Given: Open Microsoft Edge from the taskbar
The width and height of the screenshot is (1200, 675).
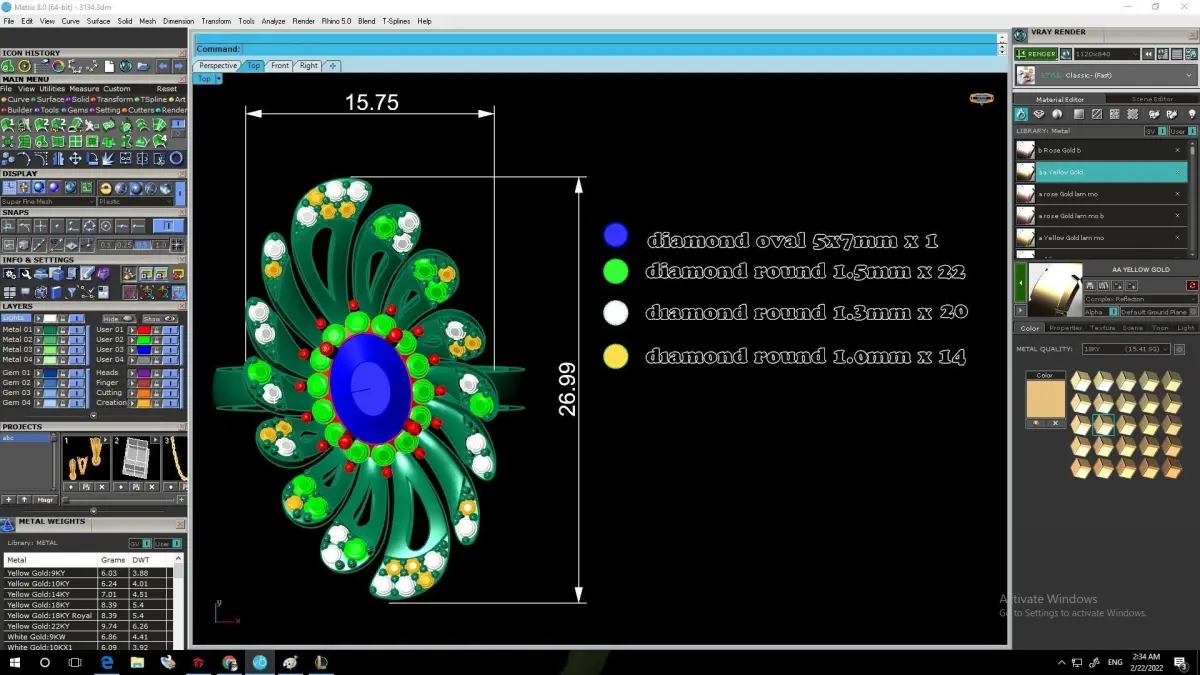Looking at the screenshot, I should click(107, 662).
